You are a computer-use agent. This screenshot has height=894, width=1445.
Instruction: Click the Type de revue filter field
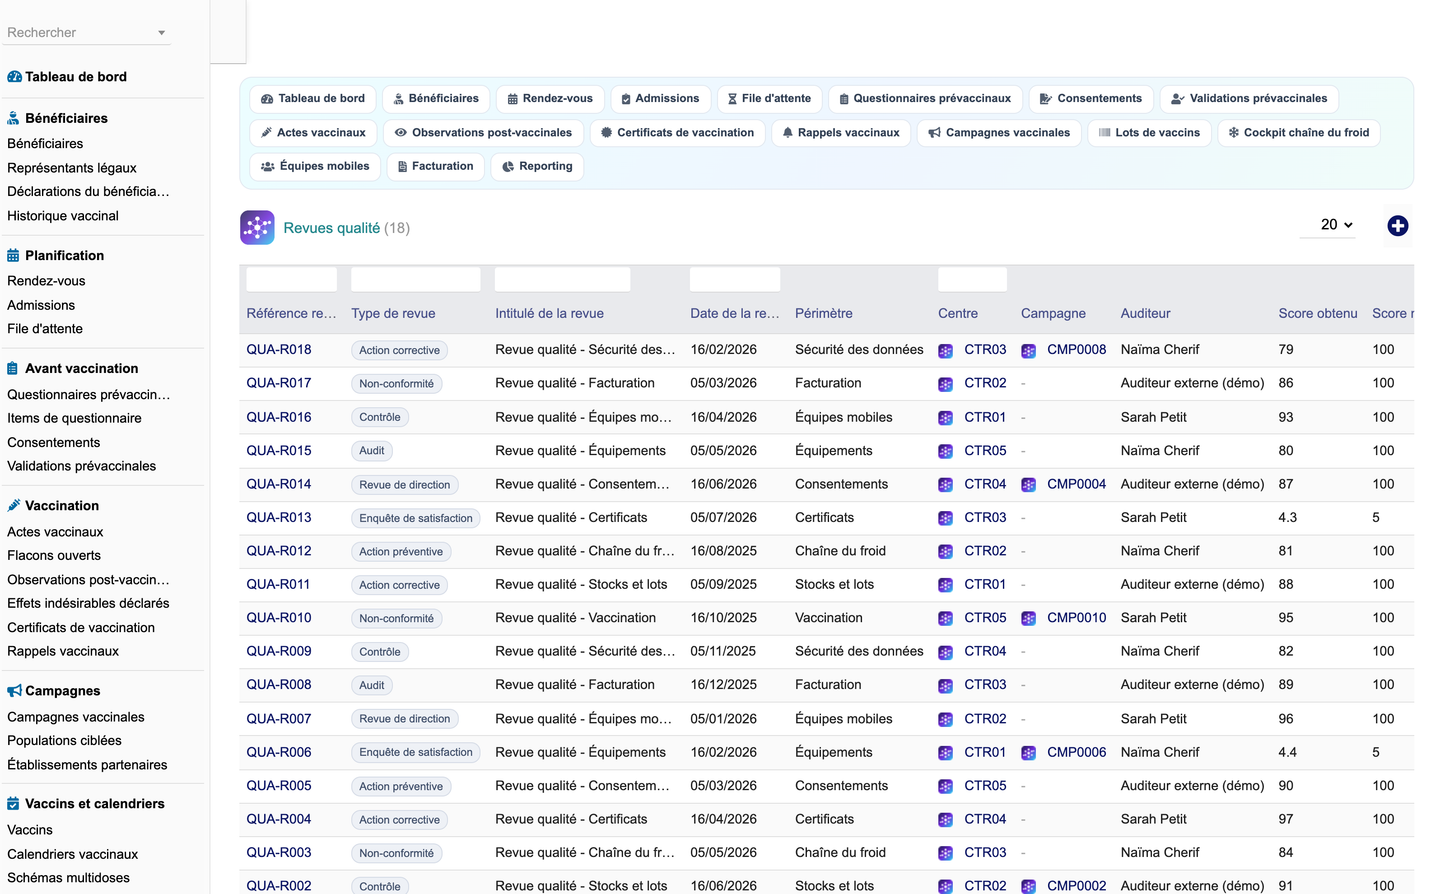tap(416, 279)
